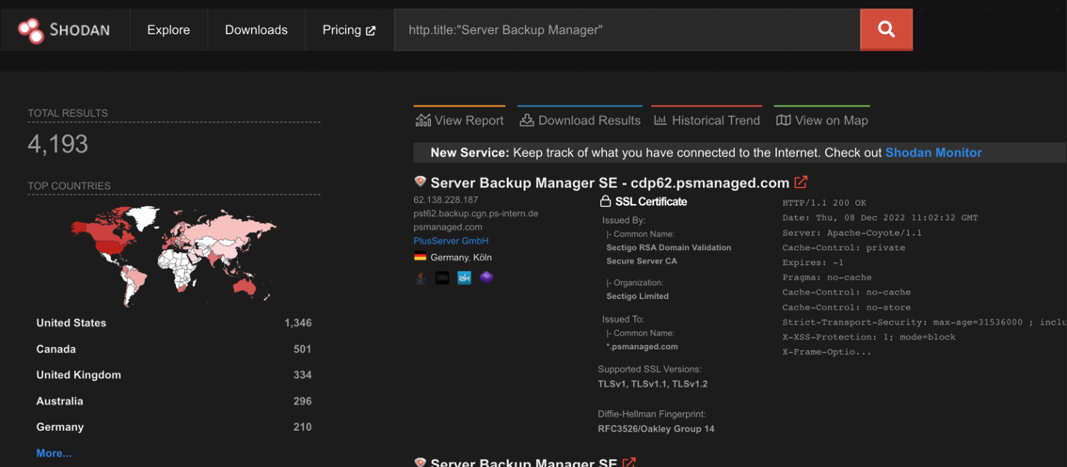Filter by Germany in Top Countries
Viewport: 1067px width, 467px height.
pos(60,427)
